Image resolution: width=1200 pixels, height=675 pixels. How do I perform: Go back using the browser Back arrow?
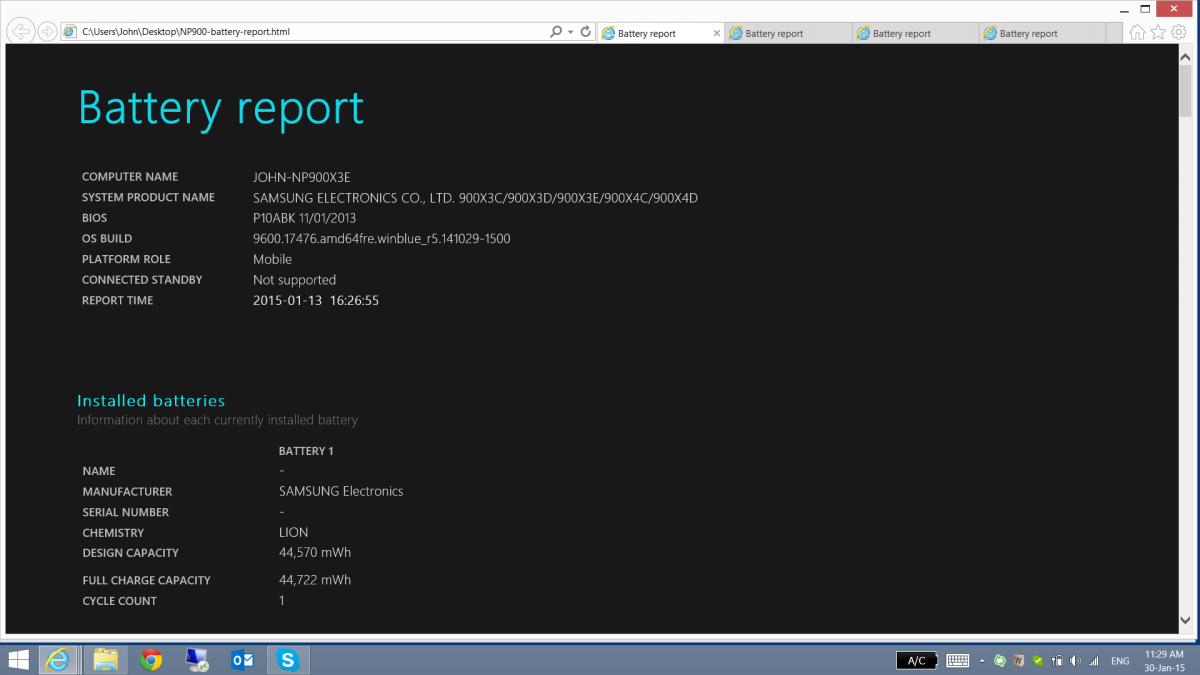[20, 31]
